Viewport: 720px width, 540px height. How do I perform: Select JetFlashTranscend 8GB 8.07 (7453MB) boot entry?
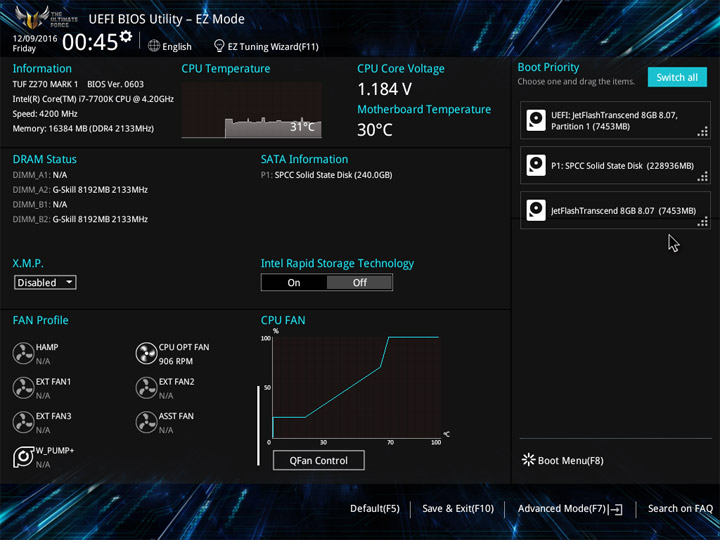coord(615,210)
